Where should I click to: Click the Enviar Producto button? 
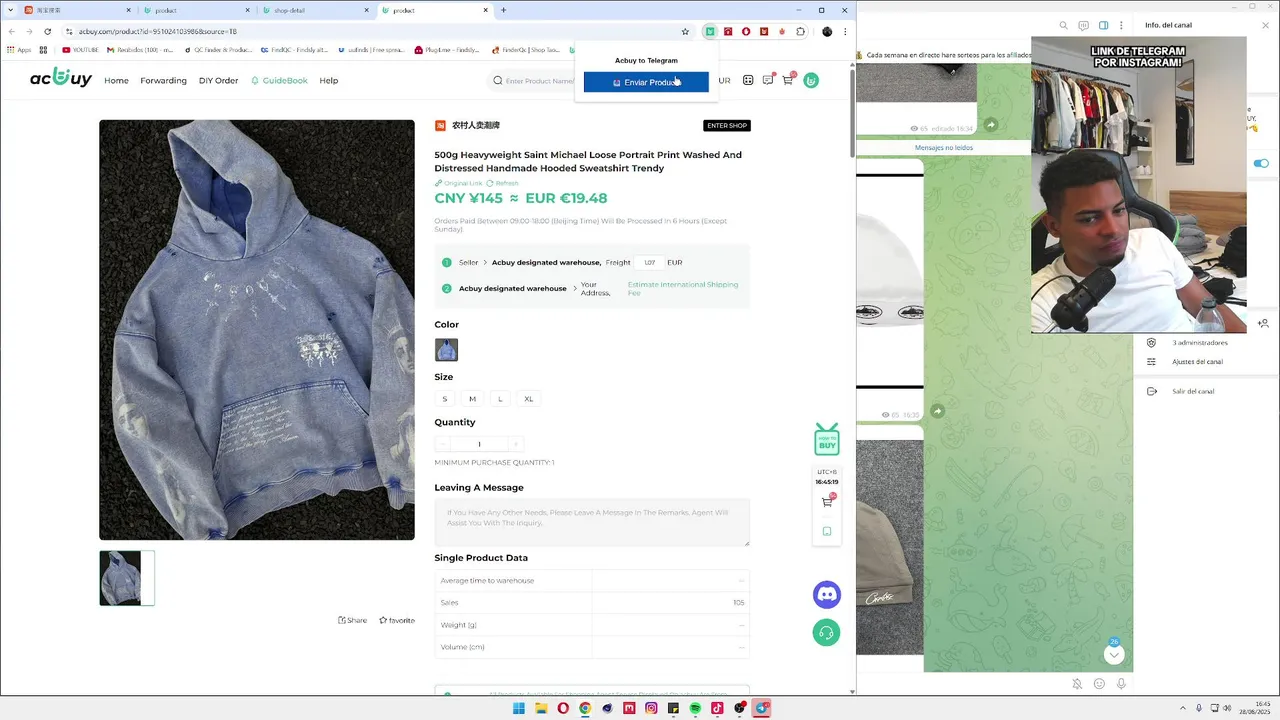point(646,82)
